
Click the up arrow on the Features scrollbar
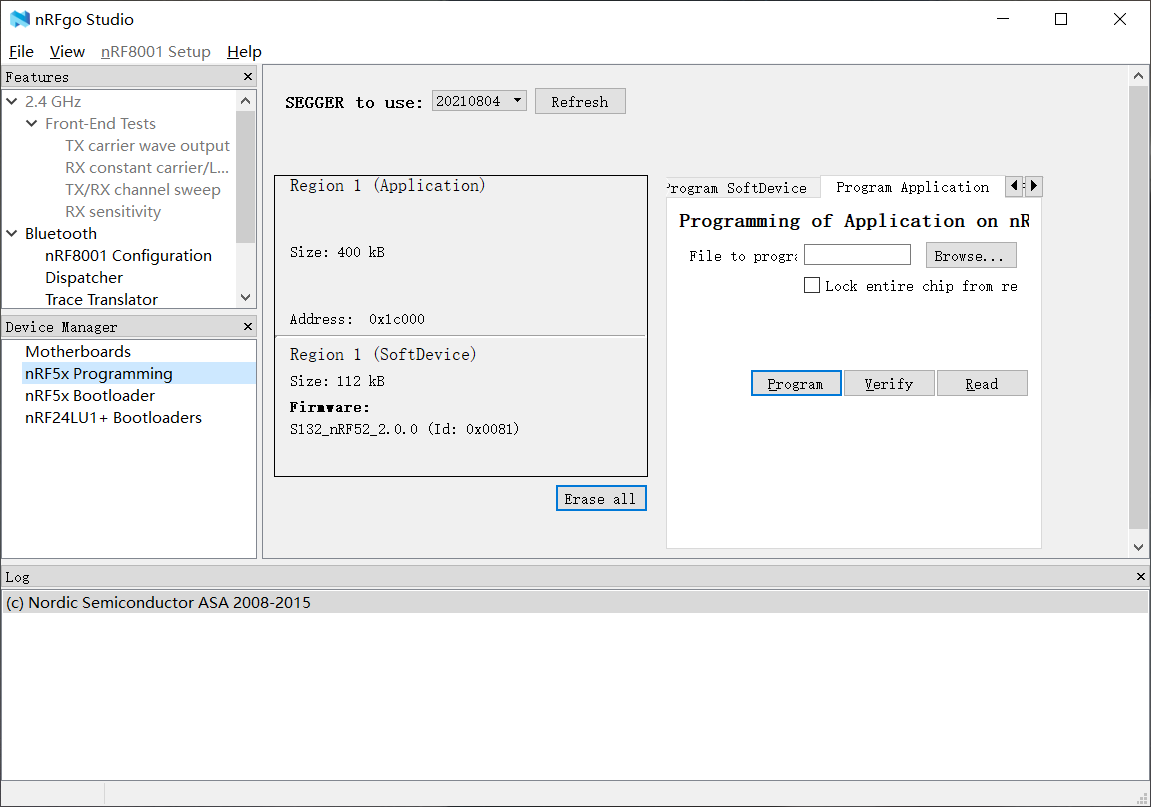pos(246,99)
